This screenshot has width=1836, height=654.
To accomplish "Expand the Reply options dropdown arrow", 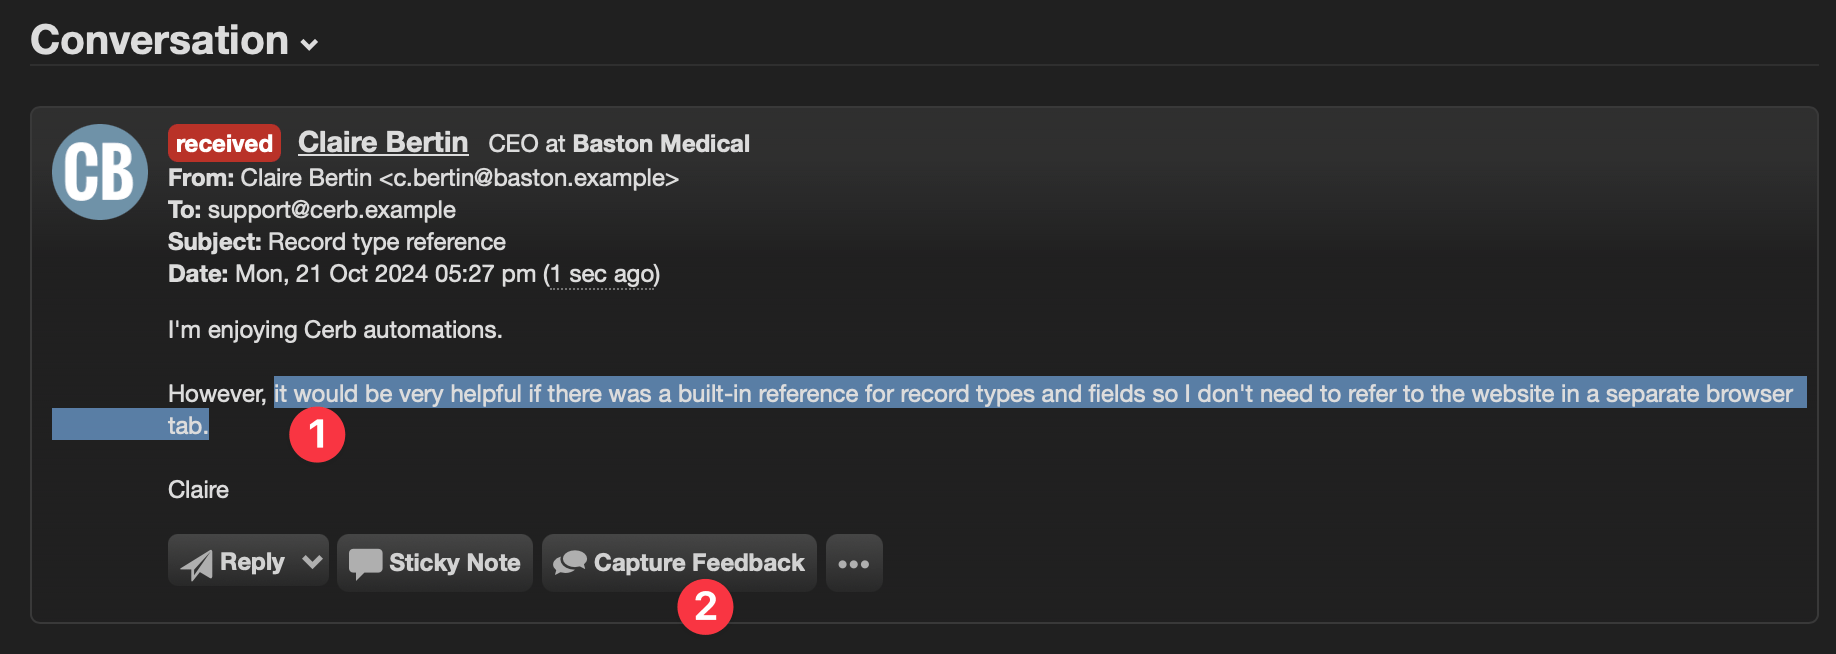I will [312, 562].
